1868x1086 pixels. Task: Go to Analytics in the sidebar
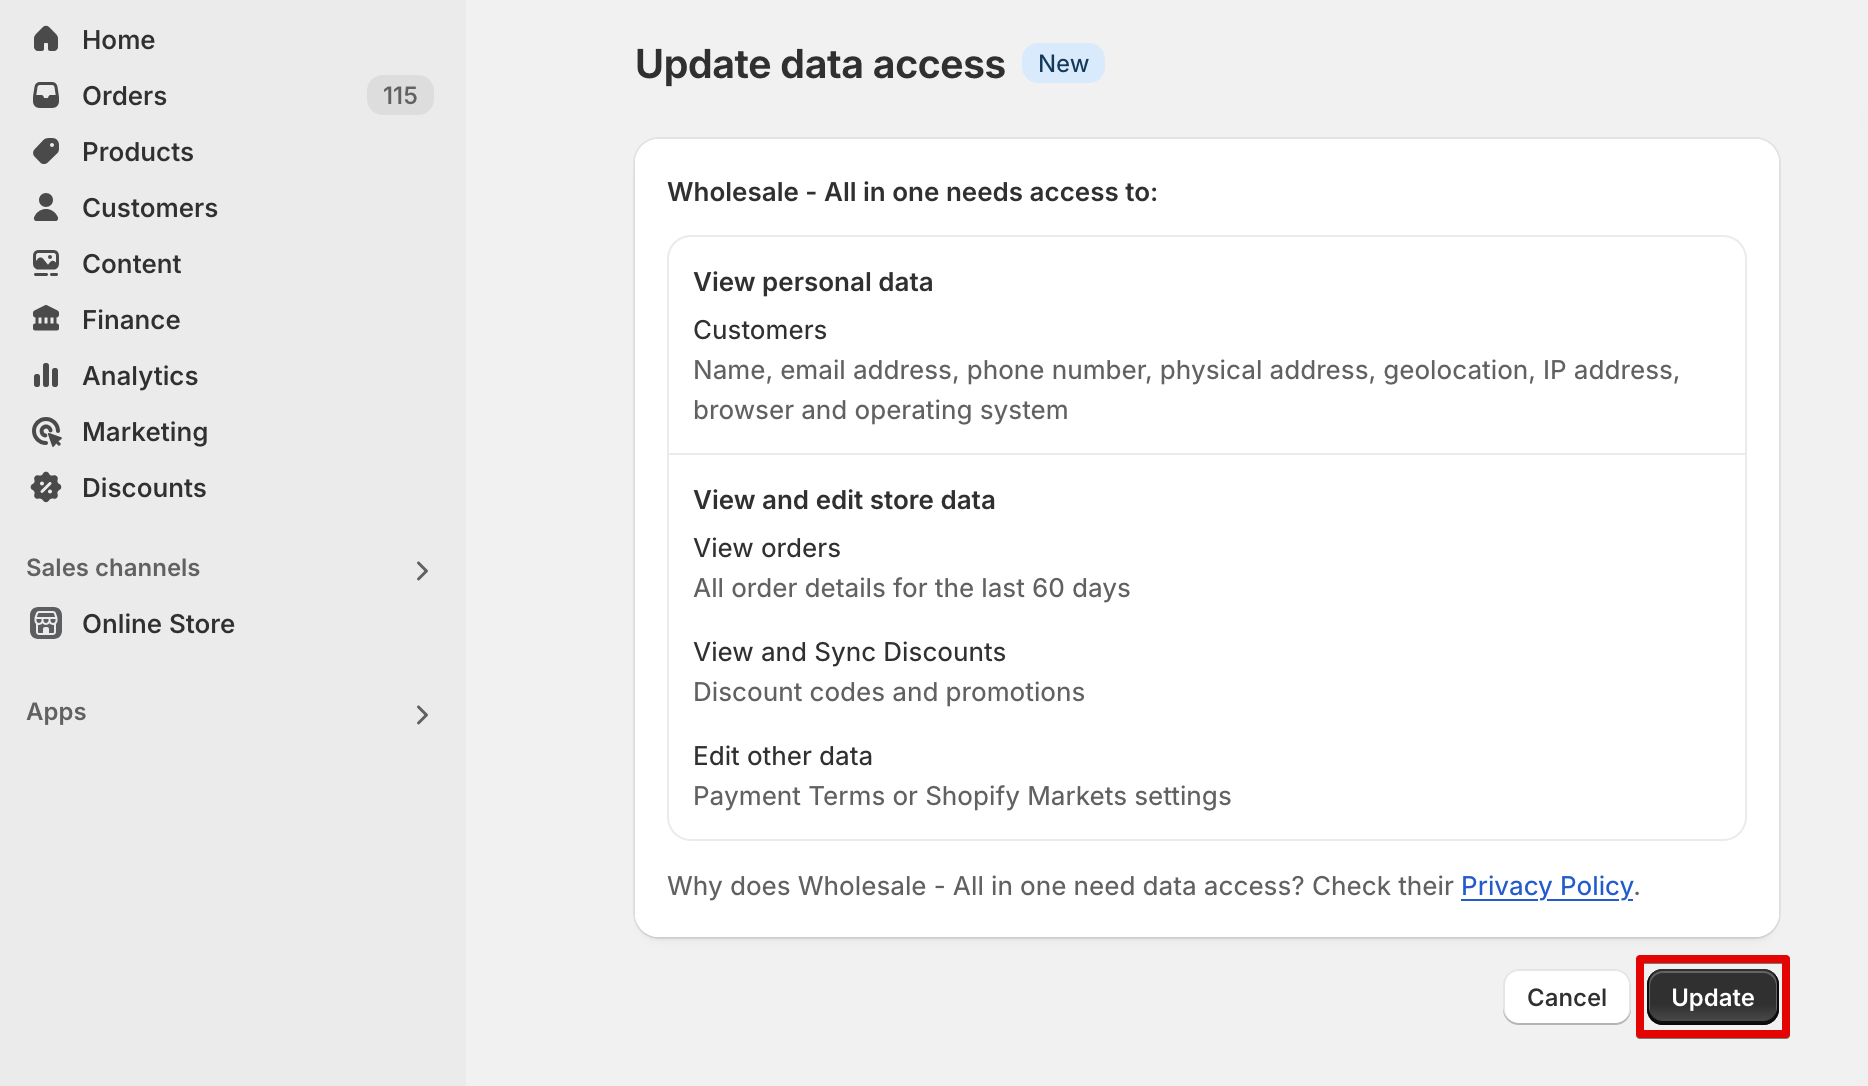[140, 376]
